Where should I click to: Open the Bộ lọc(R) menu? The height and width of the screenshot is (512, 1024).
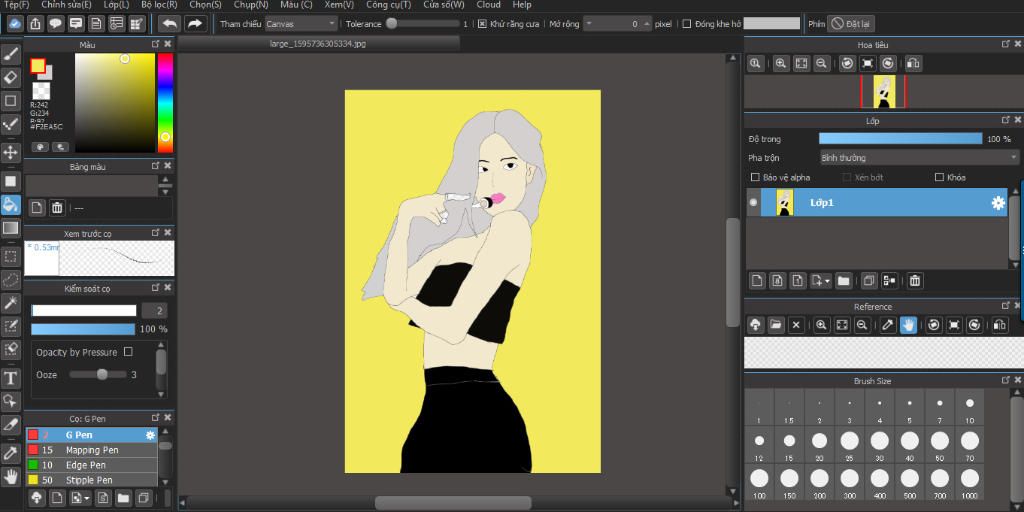coord(159,5)
